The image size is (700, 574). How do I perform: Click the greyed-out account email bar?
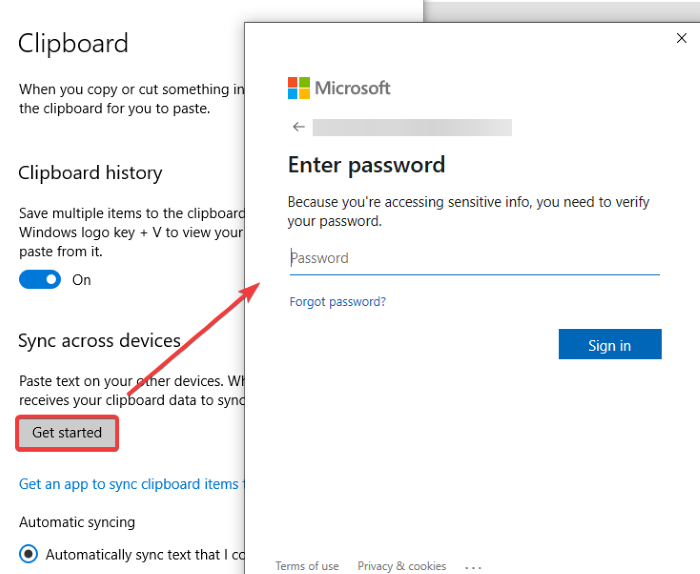point(412,127)
